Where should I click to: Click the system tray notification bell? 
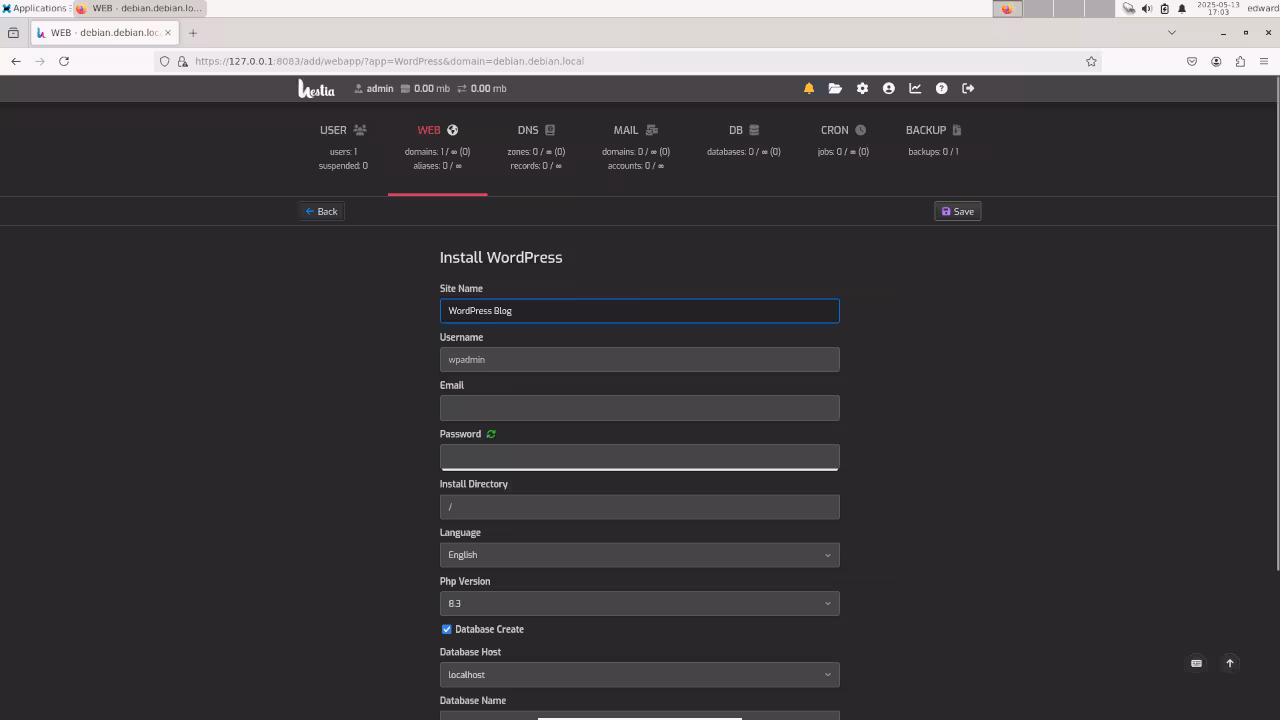tap(1182, 8)
